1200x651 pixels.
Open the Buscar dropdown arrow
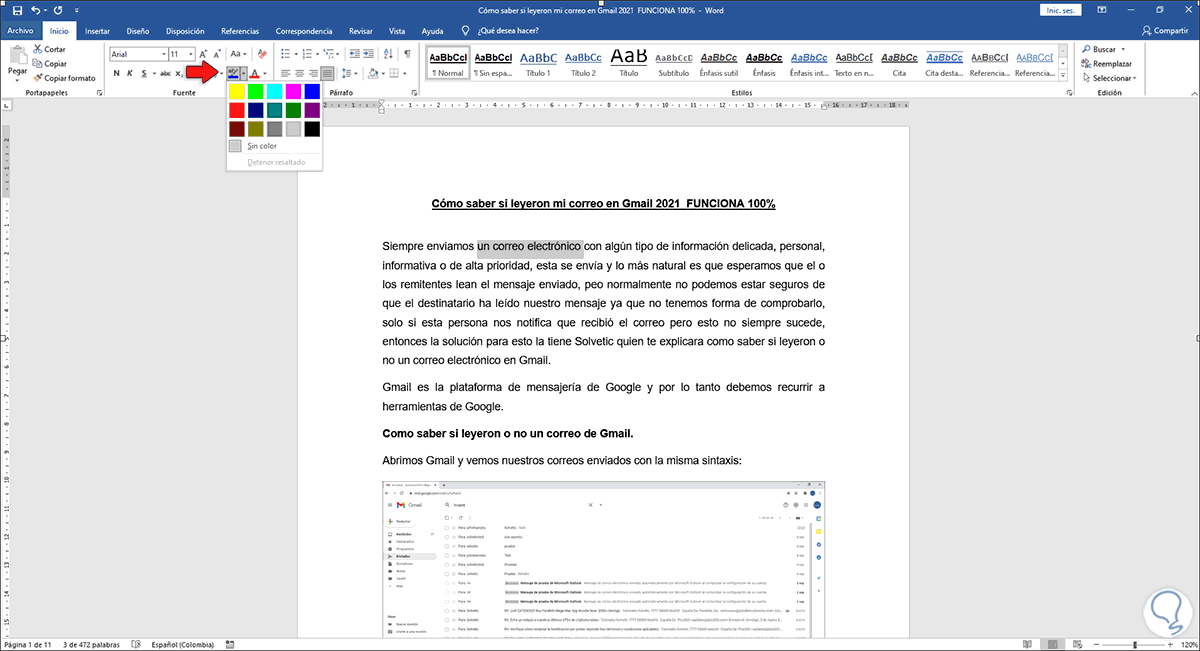coord(1122,49)
